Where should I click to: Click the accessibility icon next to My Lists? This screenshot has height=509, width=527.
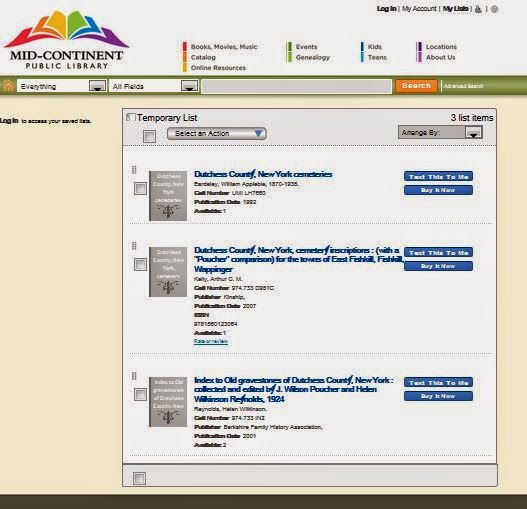click(x=478, y=9)
